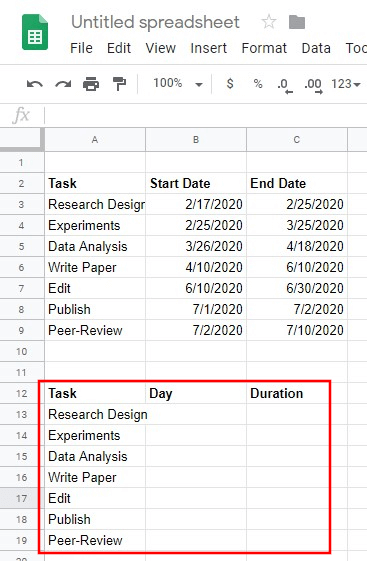
Task: Open Google Sheets home logo
Action: (x=35, y=32)
